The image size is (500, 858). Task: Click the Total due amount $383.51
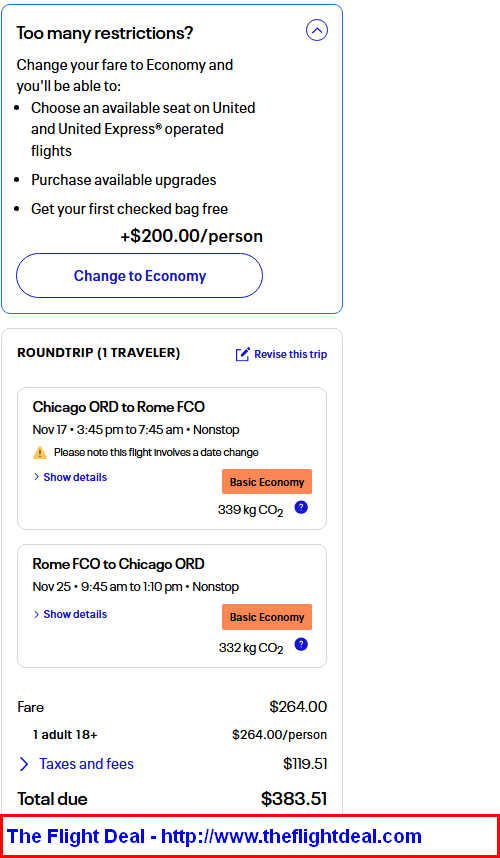click(294, 799)
